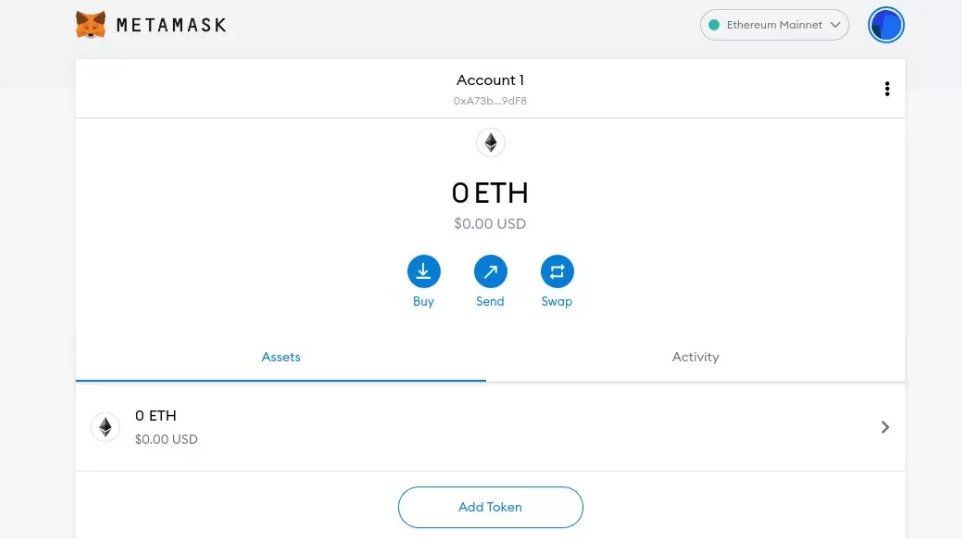Image resolution: width=962 pixels, height=539 pixels.
Task: Click the Add Token button
Action: point(490,507)
